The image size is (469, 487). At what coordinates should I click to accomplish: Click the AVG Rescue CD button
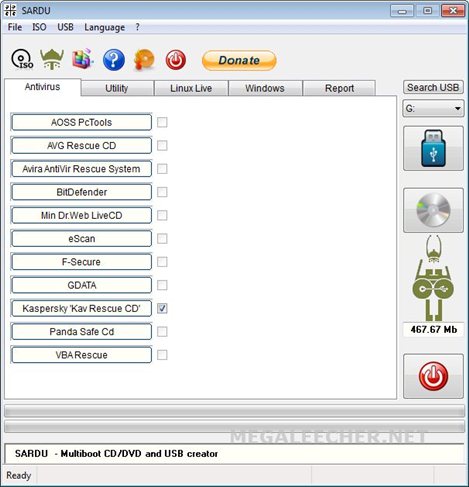81,146
